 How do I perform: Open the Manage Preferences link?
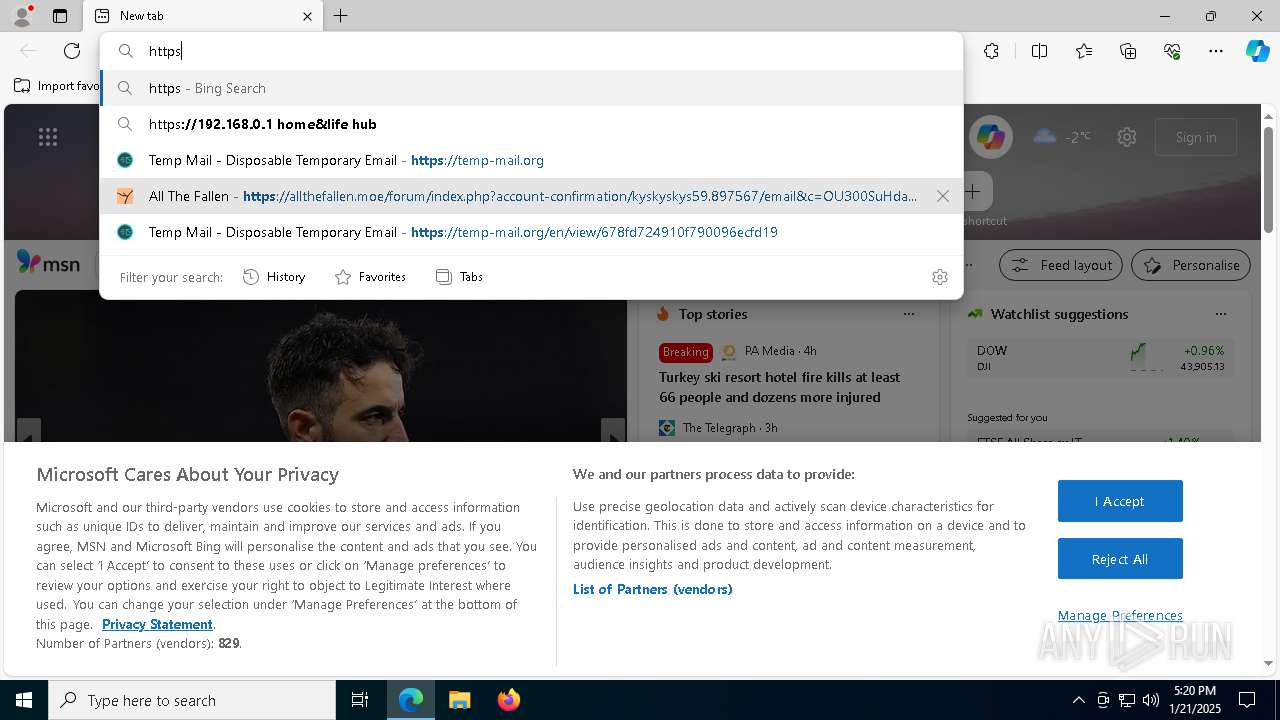(x=1120, y=615)
